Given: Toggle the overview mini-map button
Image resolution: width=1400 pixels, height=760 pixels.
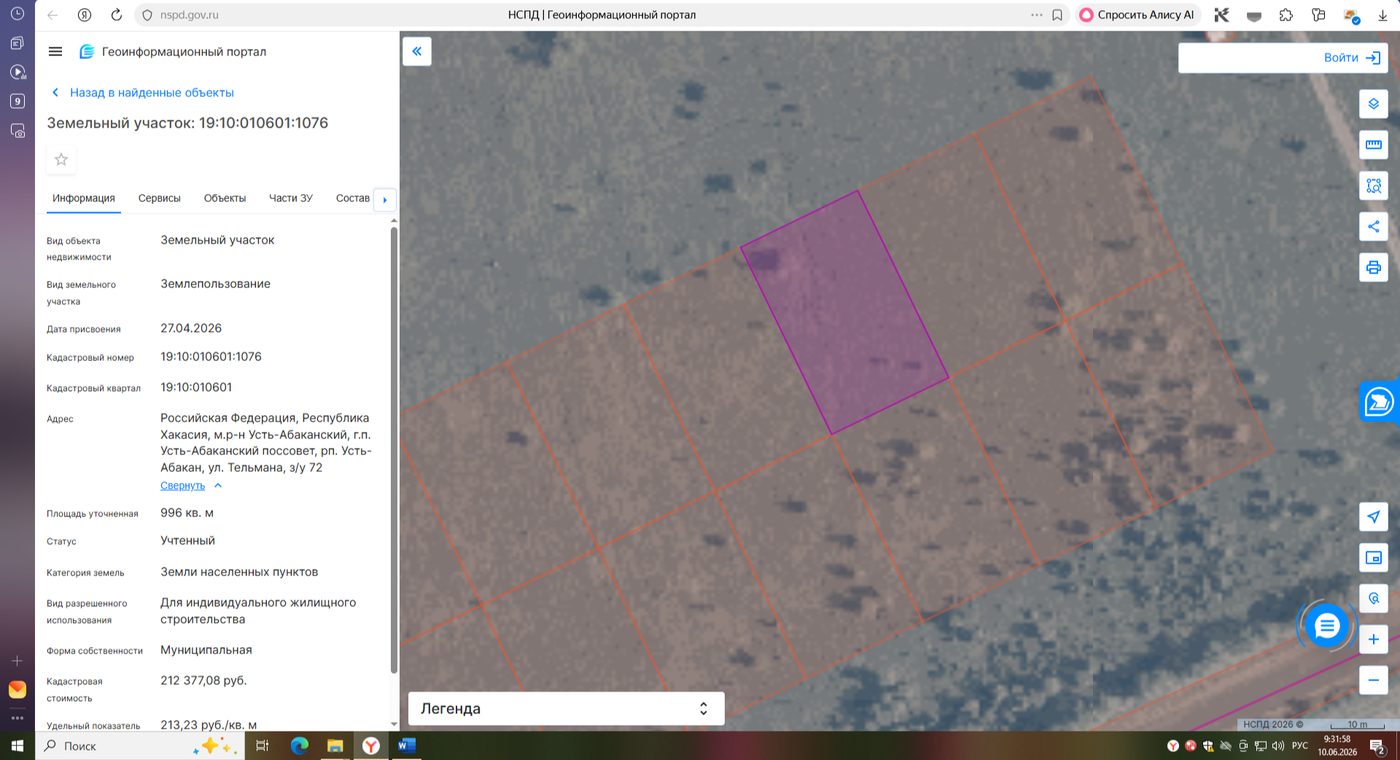Looking at the screenshot, I should [1374, 558].
